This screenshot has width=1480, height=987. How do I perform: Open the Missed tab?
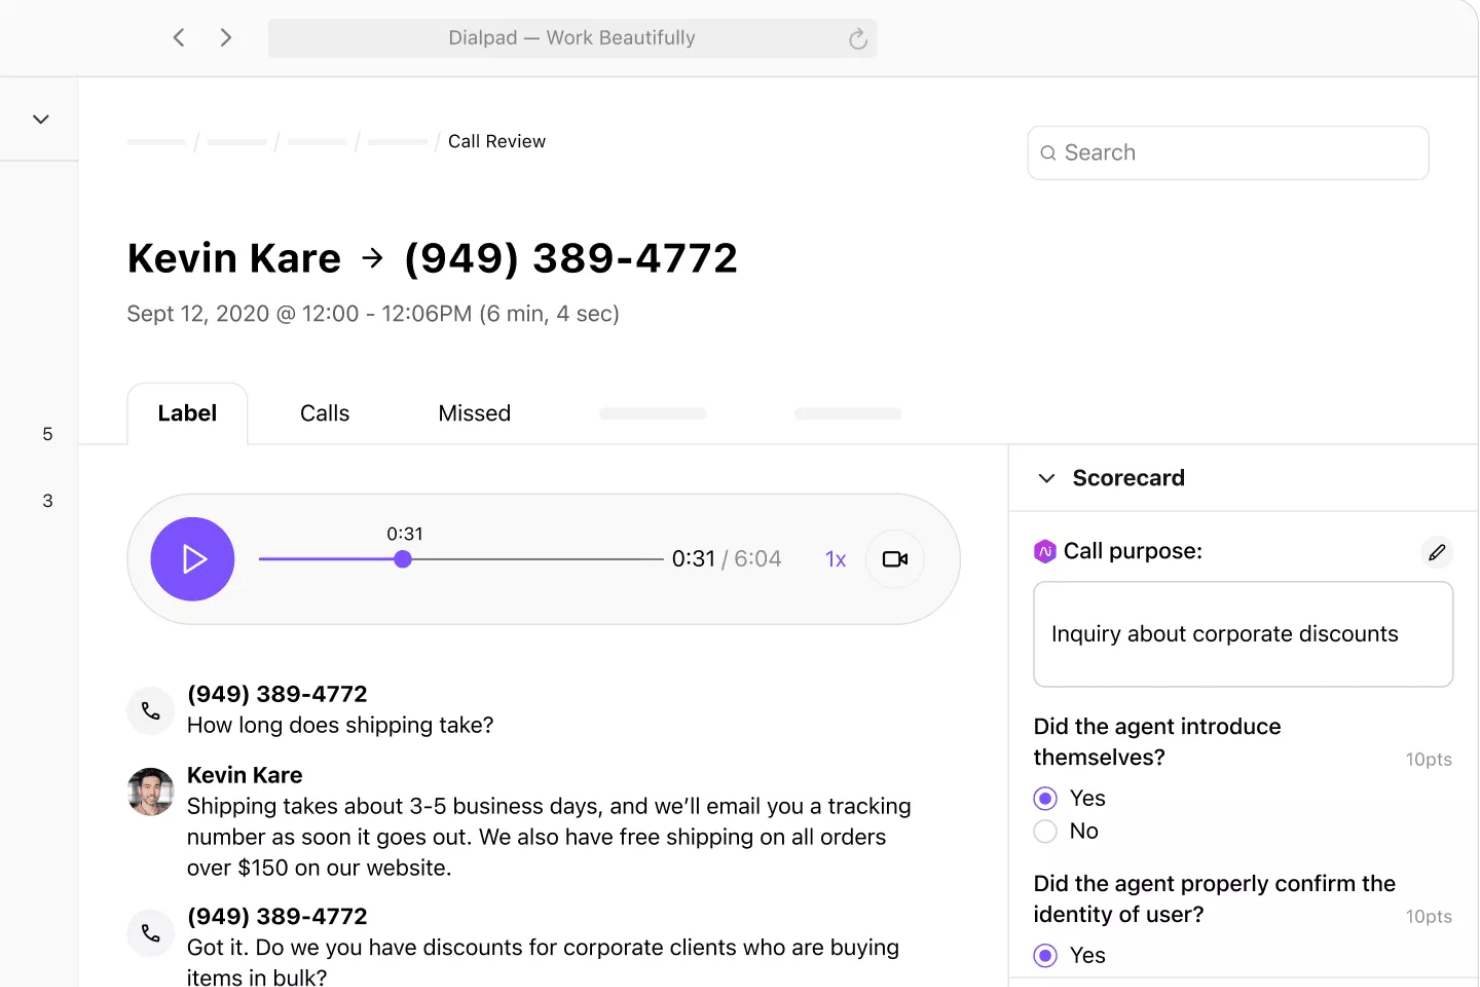(x=474, y=413)
